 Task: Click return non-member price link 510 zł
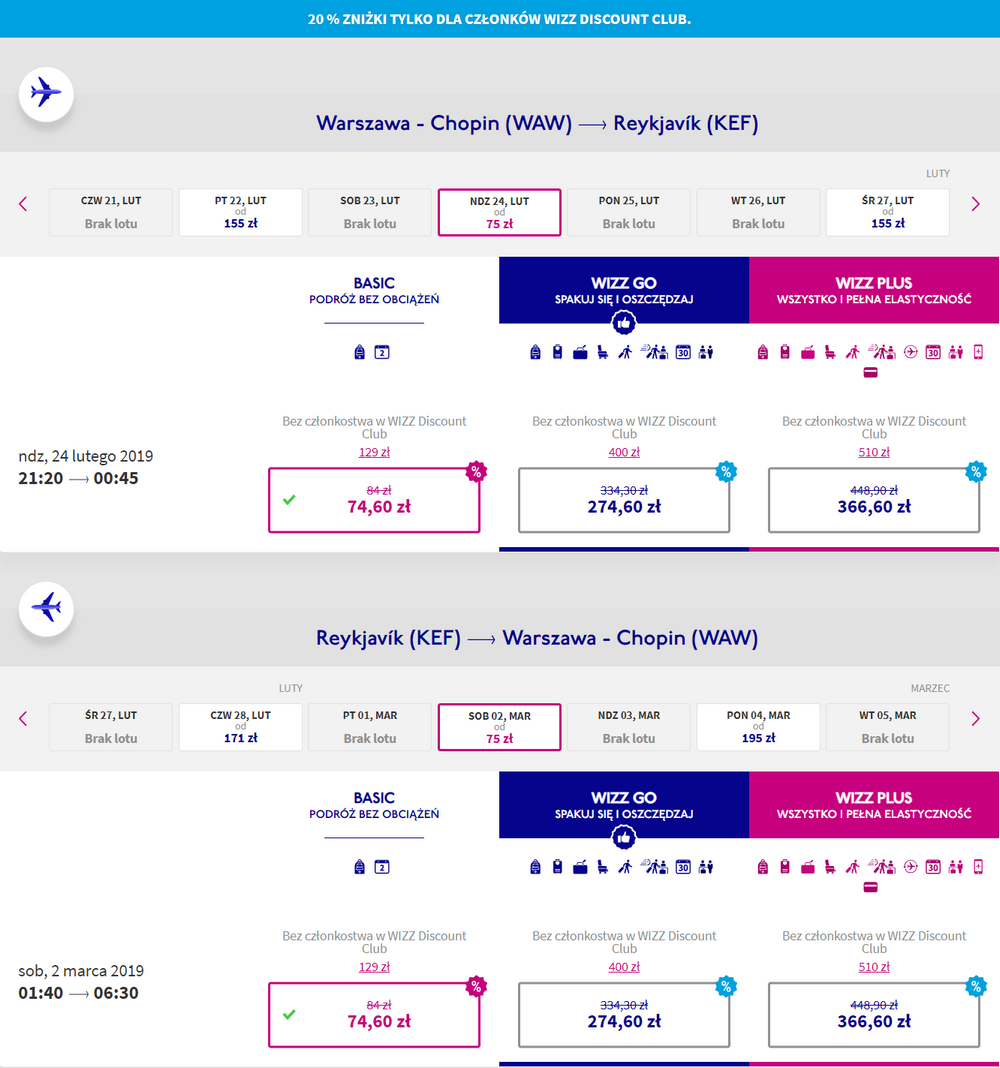pos(874,967)
